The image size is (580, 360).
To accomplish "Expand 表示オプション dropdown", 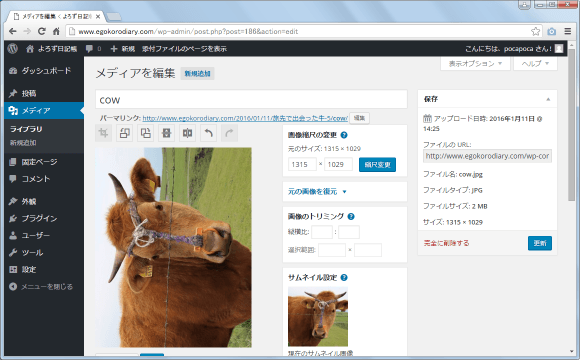I will coord(475,64).
